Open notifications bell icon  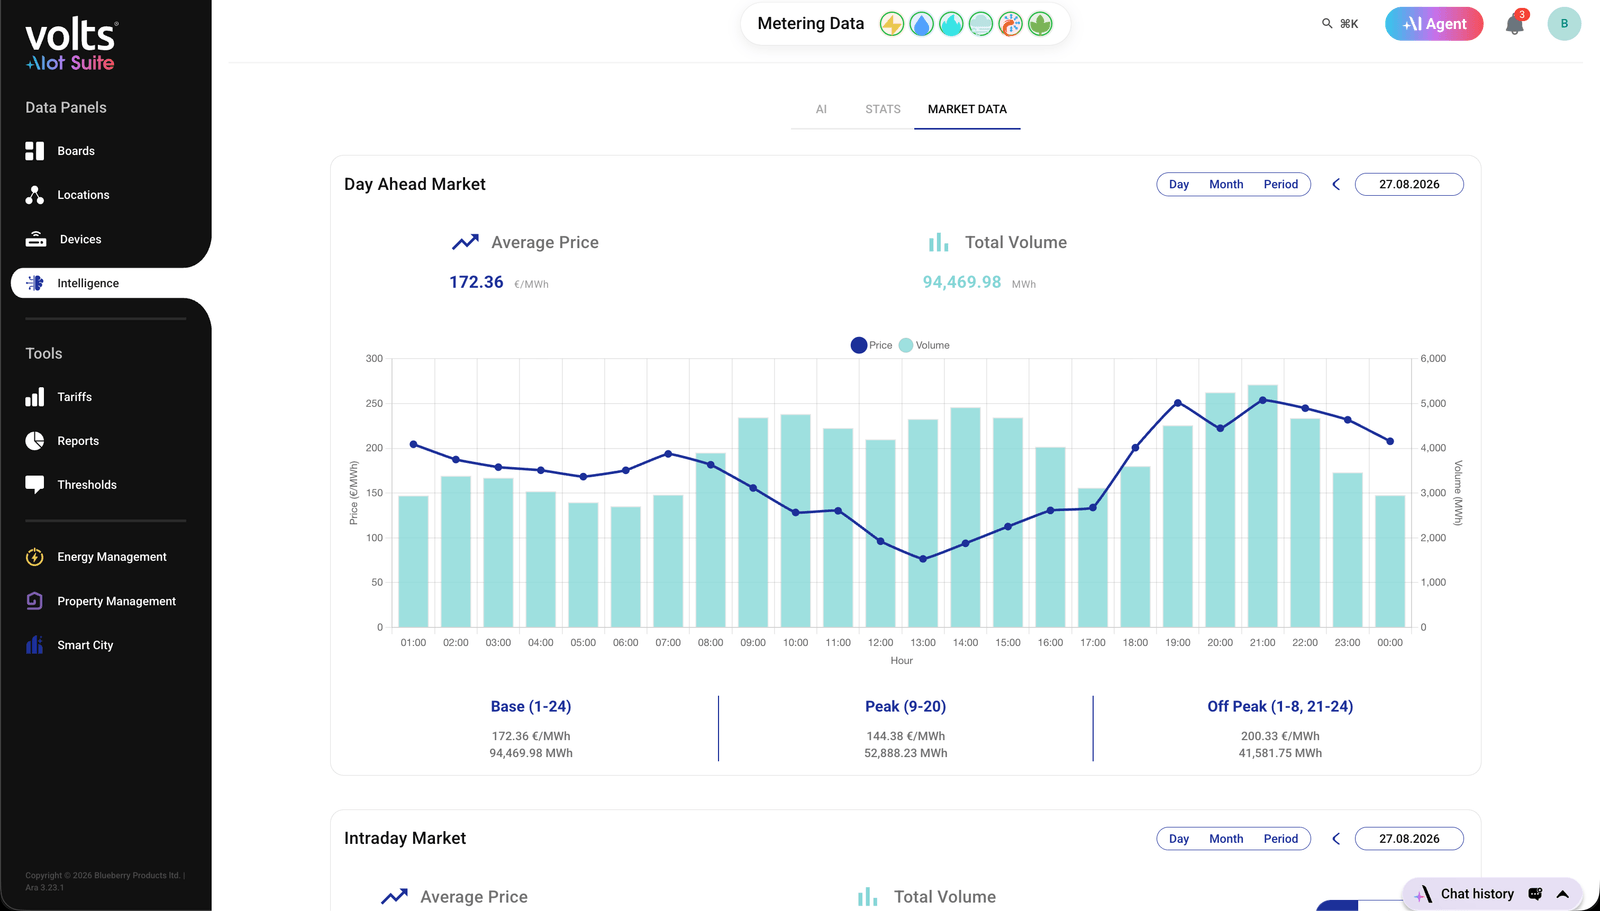click(x=1515, y=25)
